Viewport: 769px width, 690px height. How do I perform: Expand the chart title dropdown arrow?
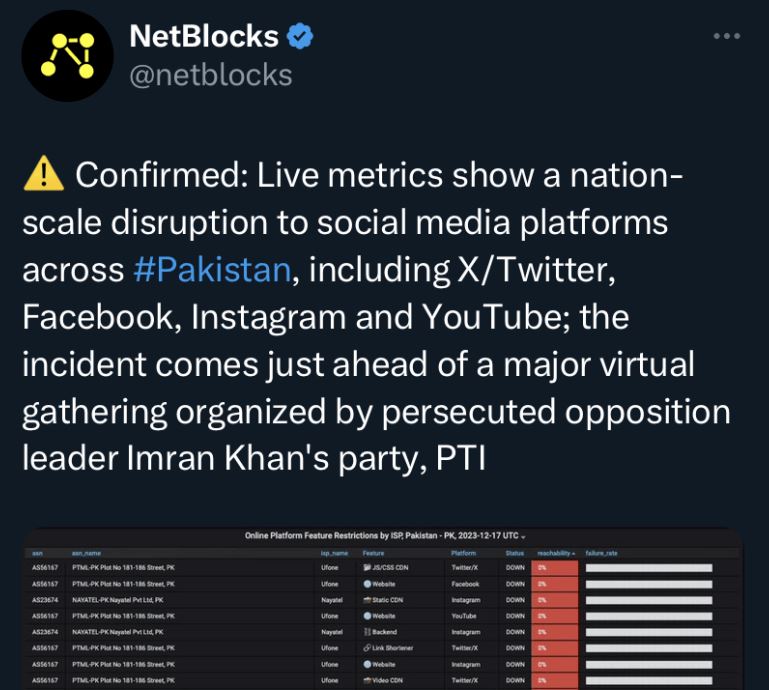coord(522,537)
